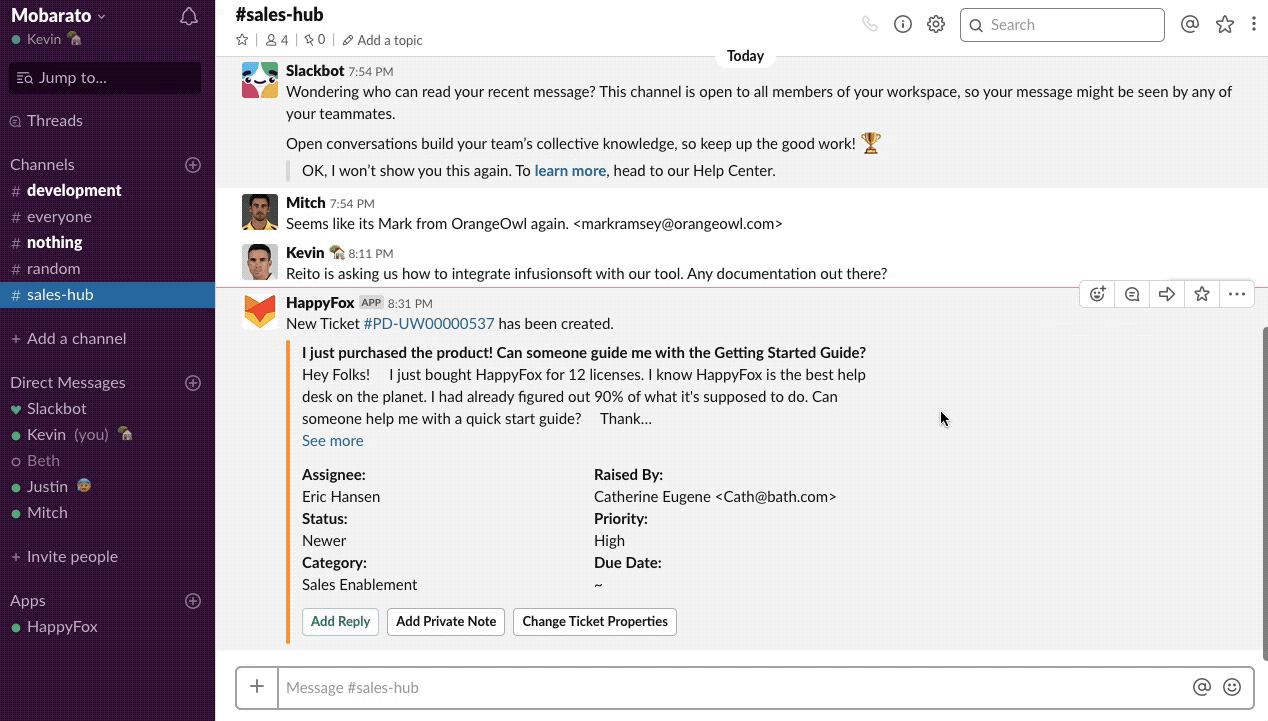Viewport: 1268px width, 721px height.
Task: Add an app with plus icon beside Apps
Action: pos(193,600)
